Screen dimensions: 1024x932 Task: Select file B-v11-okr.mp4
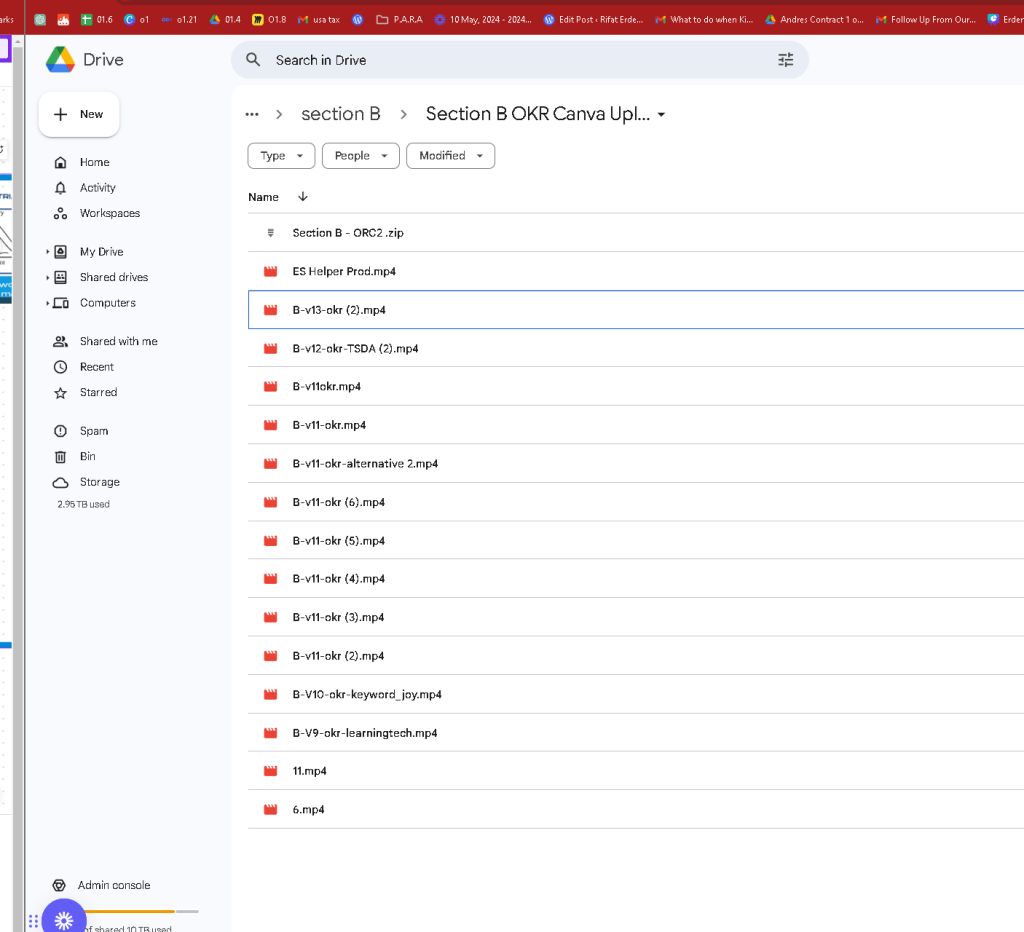[636, 425]
